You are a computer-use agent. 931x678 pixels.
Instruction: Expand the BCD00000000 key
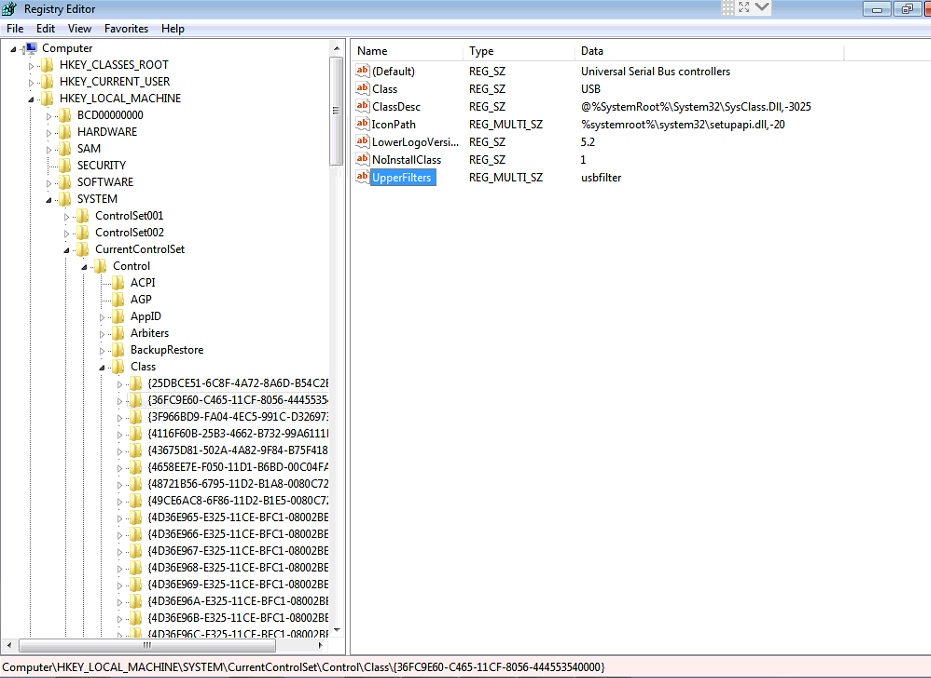pos(48,115)
